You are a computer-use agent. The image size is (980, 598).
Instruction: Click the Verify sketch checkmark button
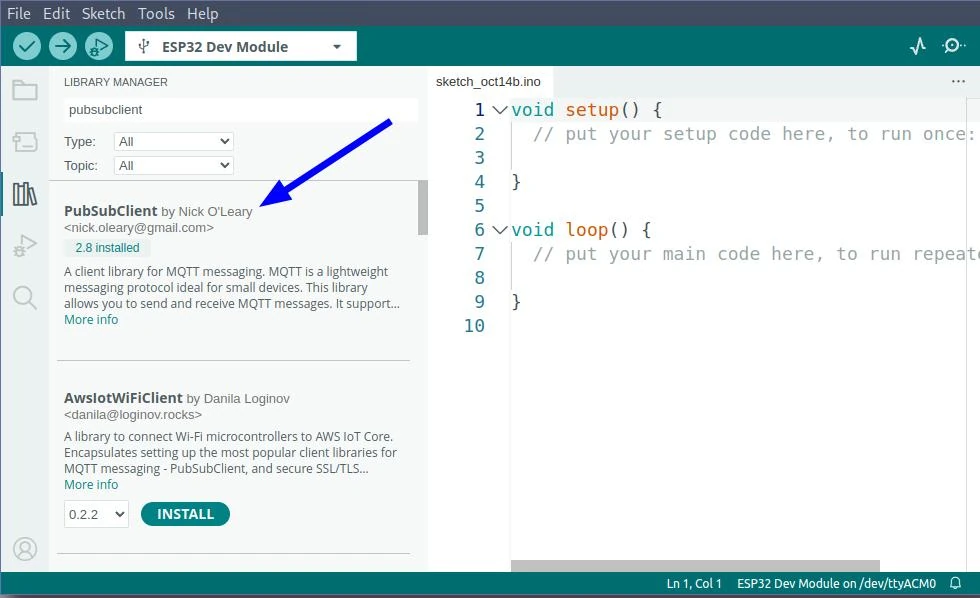tap(27, 46)
